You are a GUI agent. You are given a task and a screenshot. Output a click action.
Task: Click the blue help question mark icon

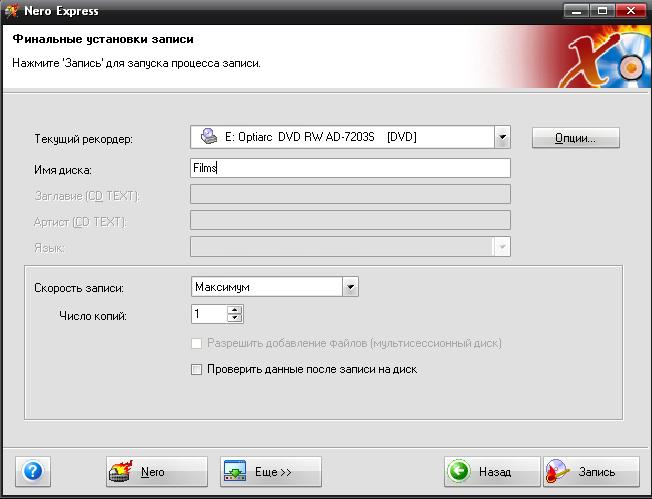(x=32, y=471)
